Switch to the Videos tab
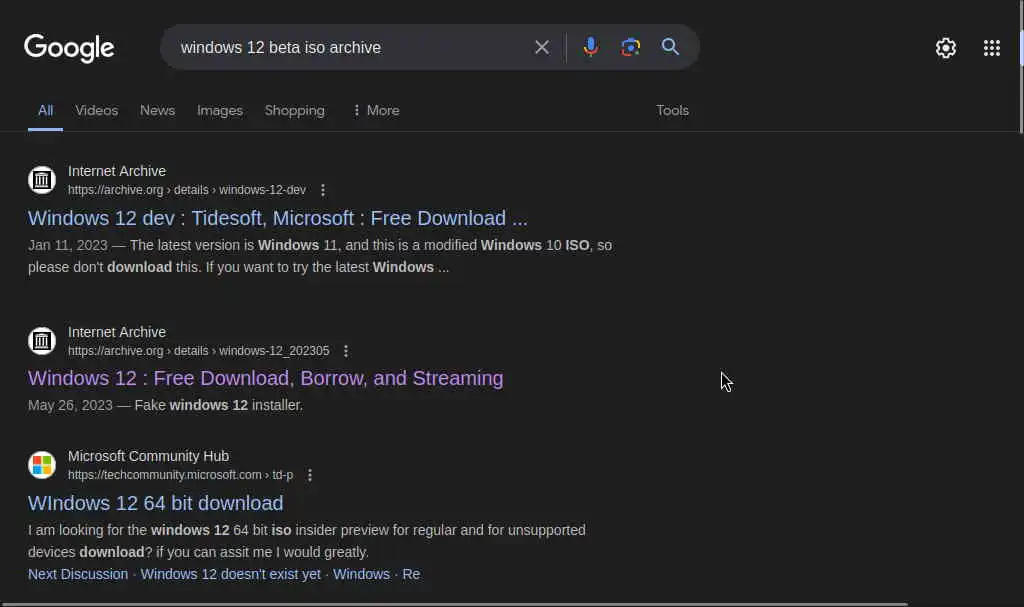This screenshot has width=1024, height=607. click(x=97, y=110)
